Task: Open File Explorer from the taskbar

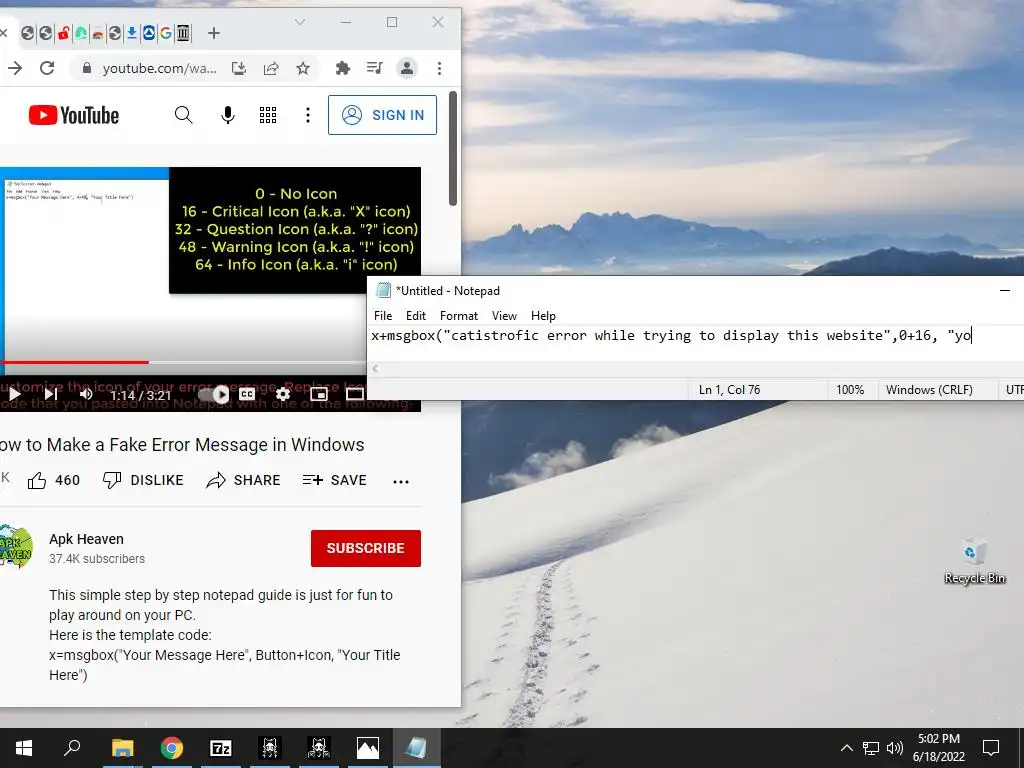Action: (122, 748)
